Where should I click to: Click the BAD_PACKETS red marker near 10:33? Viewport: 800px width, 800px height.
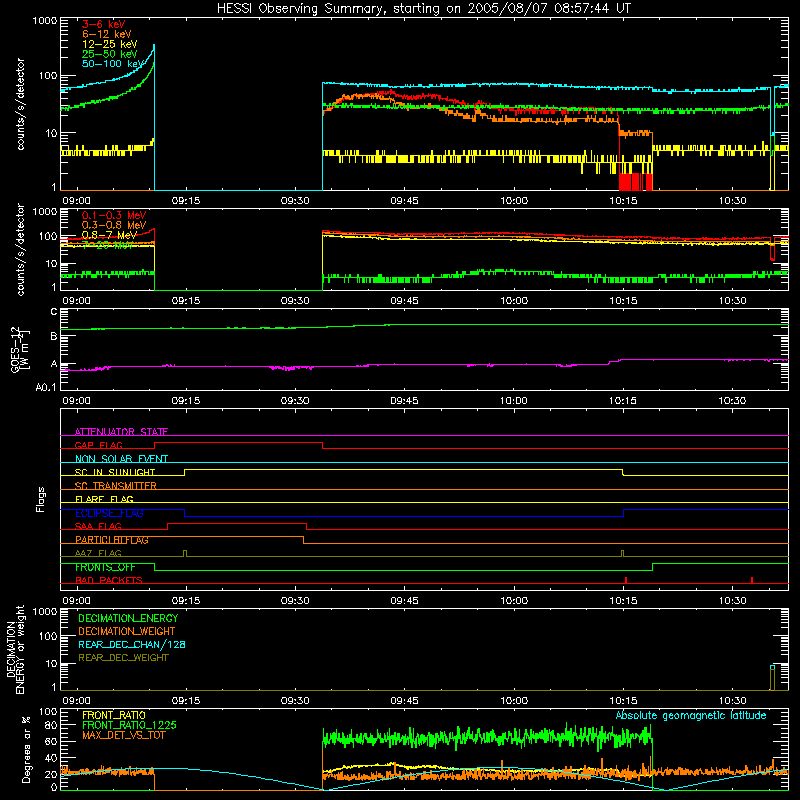point(752,580)
